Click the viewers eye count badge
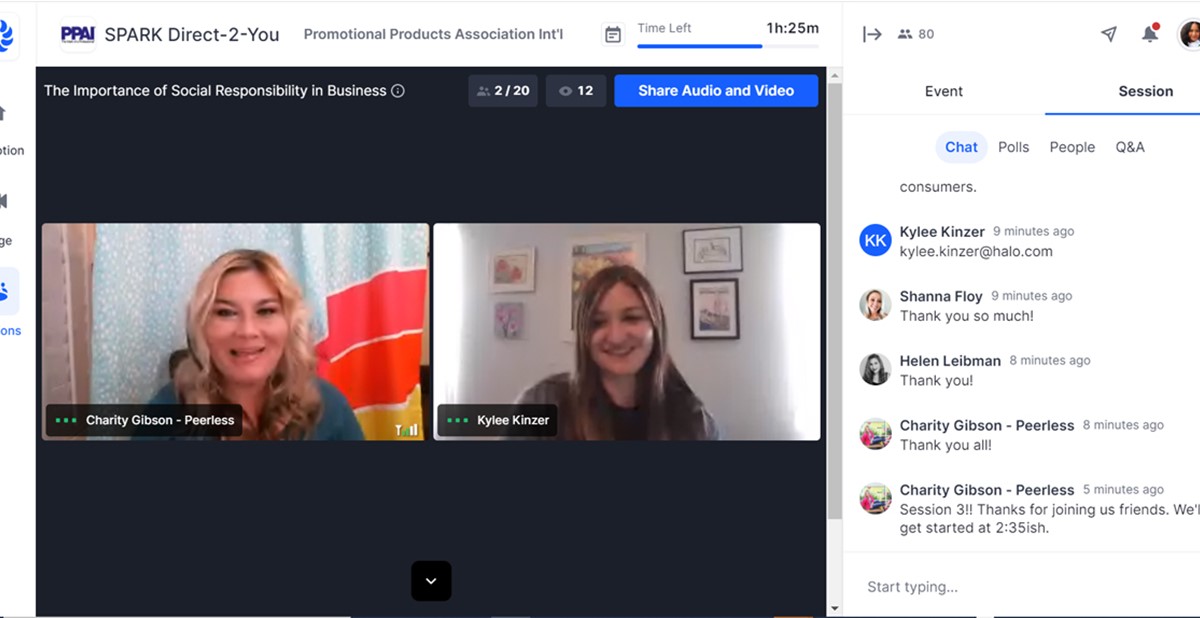 tap(576, 91)
